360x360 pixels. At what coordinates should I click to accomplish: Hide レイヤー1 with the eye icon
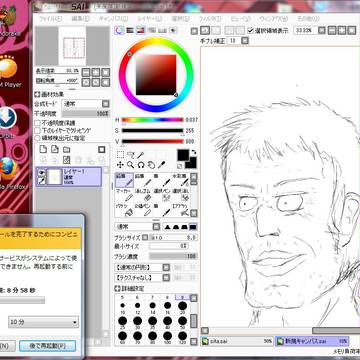pyautogui.click(x=42, y=173)
